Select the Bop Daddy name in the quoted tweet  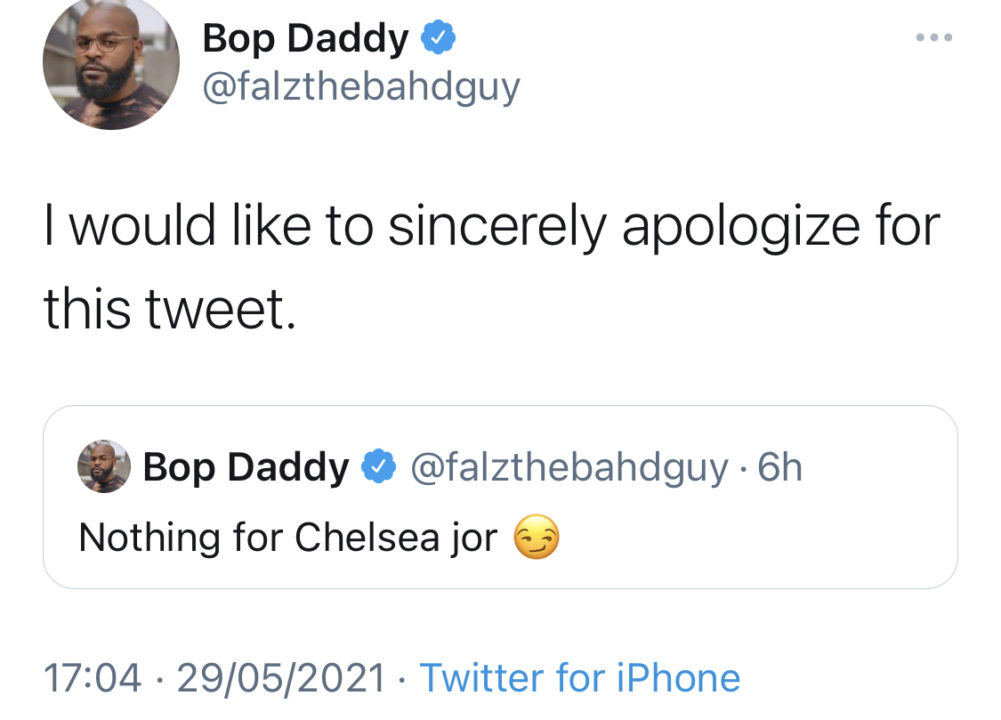click(246, 467)
